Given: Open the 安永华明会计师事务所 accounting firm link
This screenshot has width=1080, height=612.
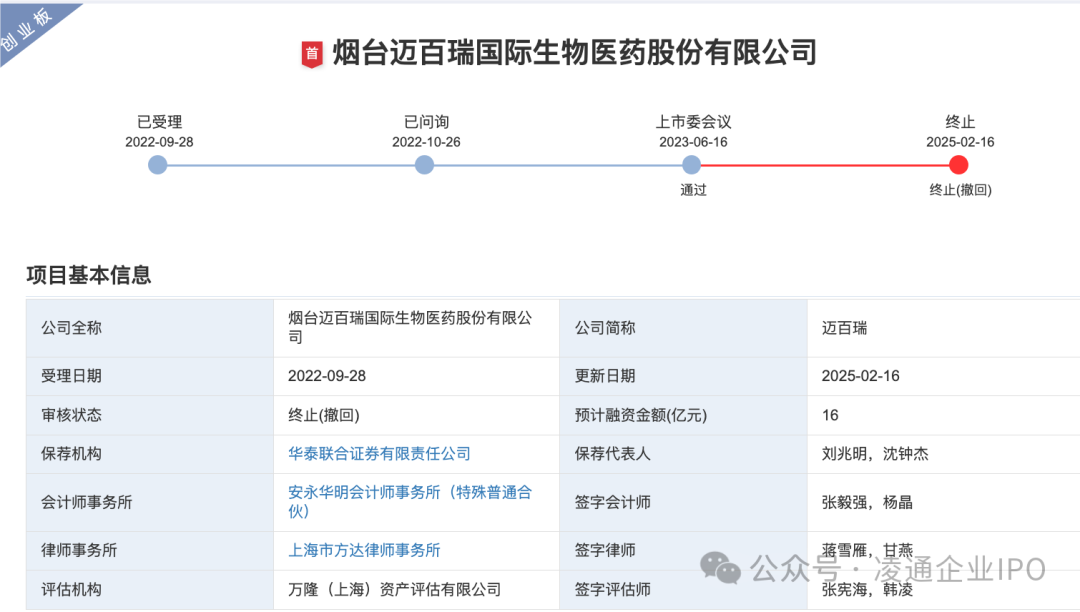Looking at the screenshot, I should tap(410, 502).
